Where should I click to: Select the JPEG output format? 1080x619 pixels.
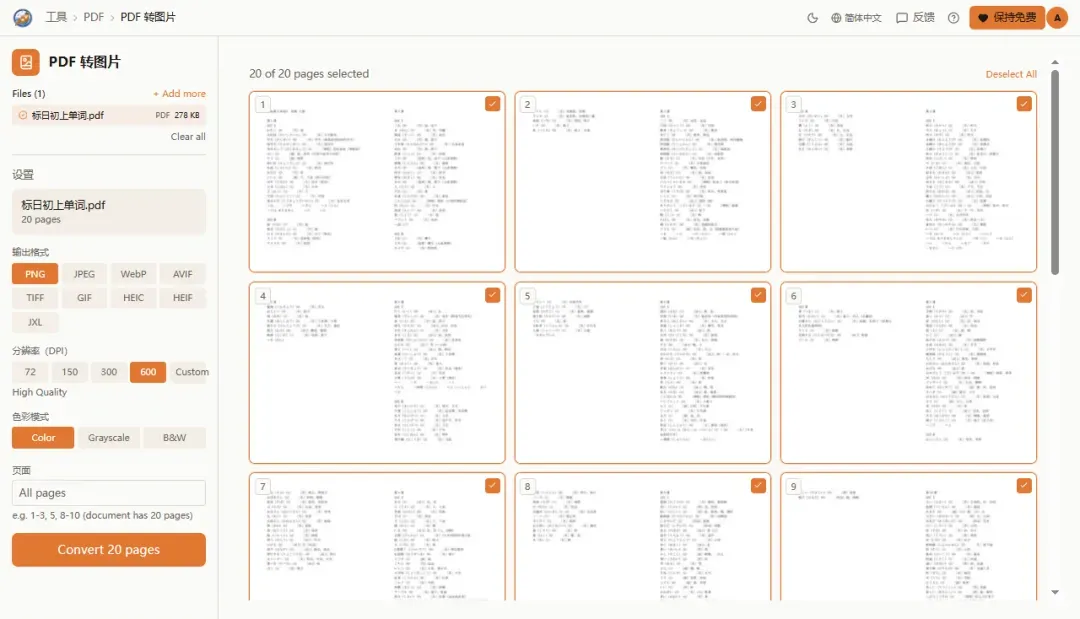(84, 274)
